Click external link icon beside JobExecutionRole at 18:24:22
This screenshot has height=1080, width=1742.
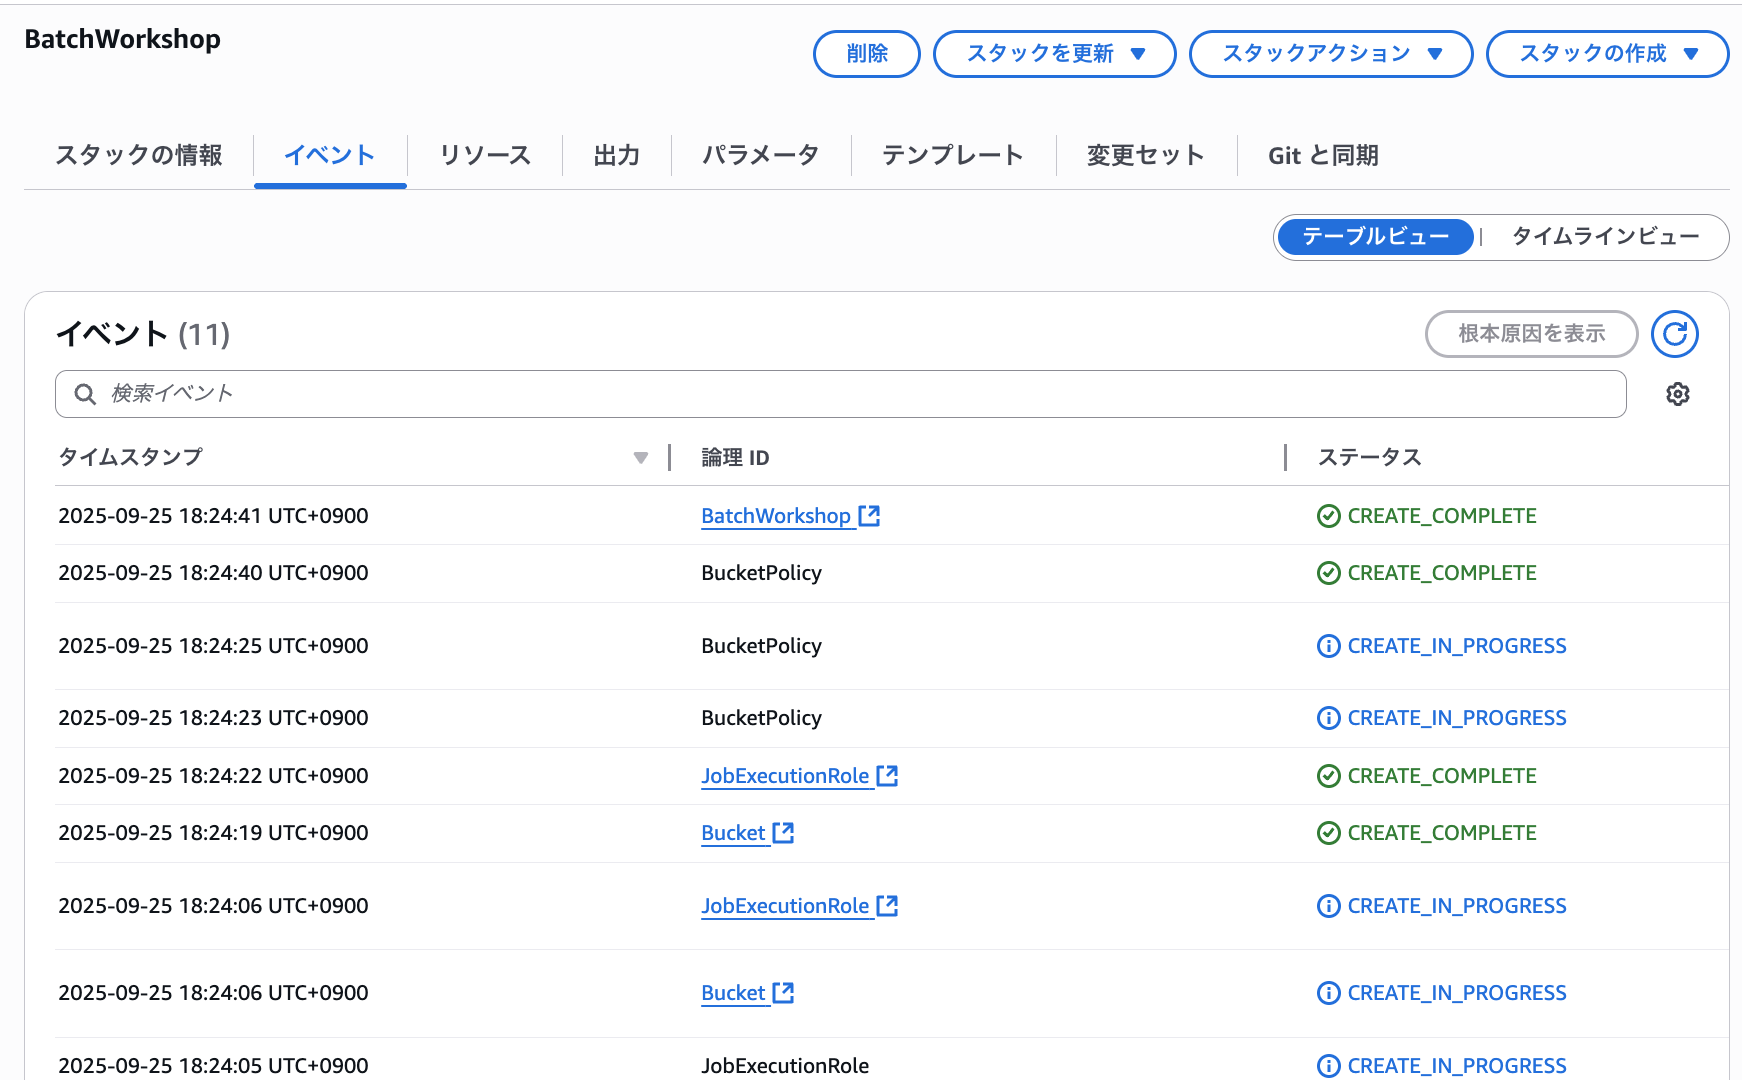(887, 776)
